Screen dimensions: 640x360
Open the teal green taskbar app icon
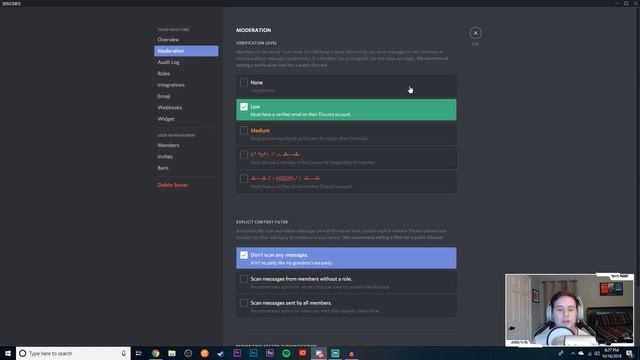click(335, 353)
